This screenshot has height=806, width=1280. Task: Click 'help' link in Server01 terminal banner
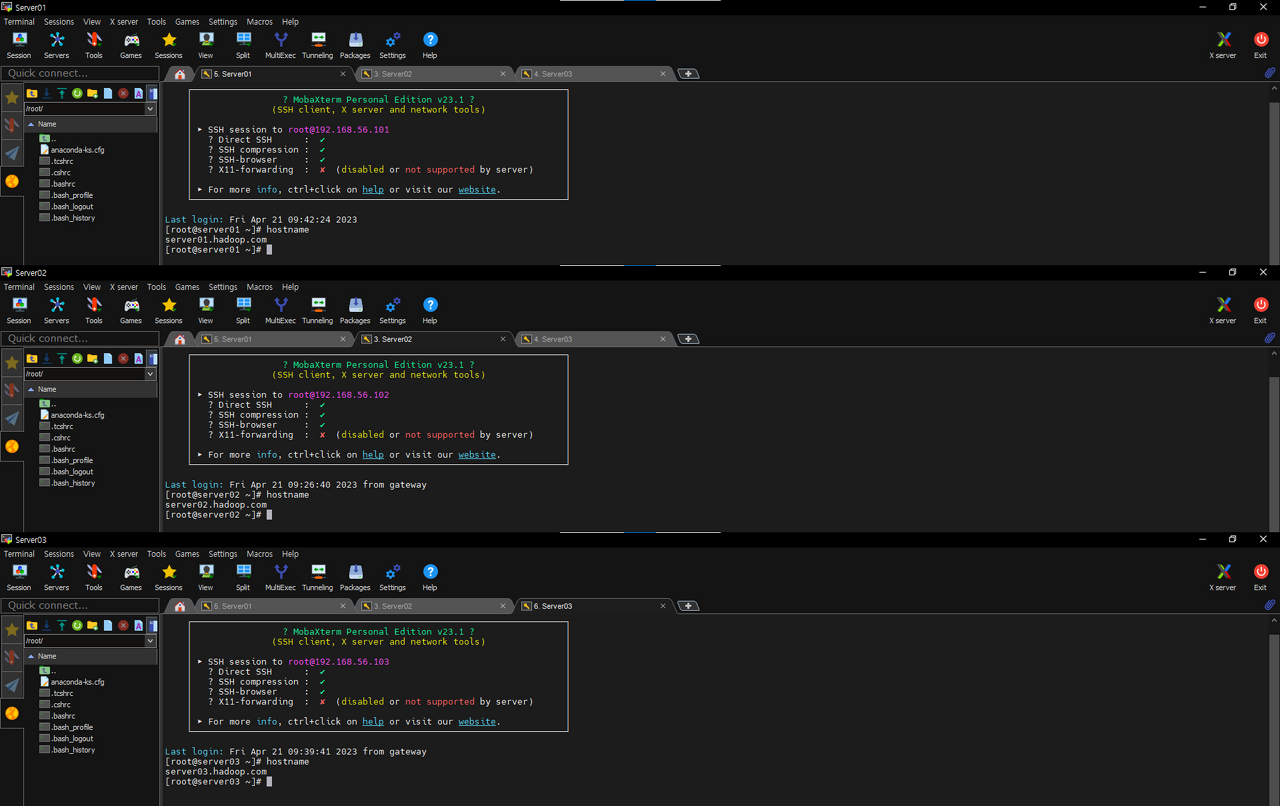pyautogui.click(x=373, y=189)
